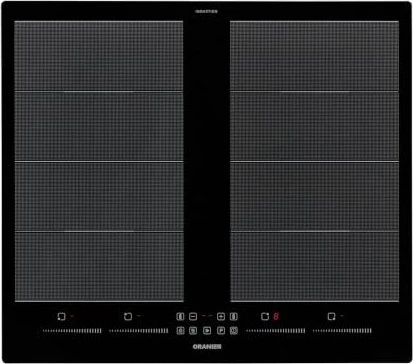Touch the bottom segment of the right cooking zone

point(315,267)
